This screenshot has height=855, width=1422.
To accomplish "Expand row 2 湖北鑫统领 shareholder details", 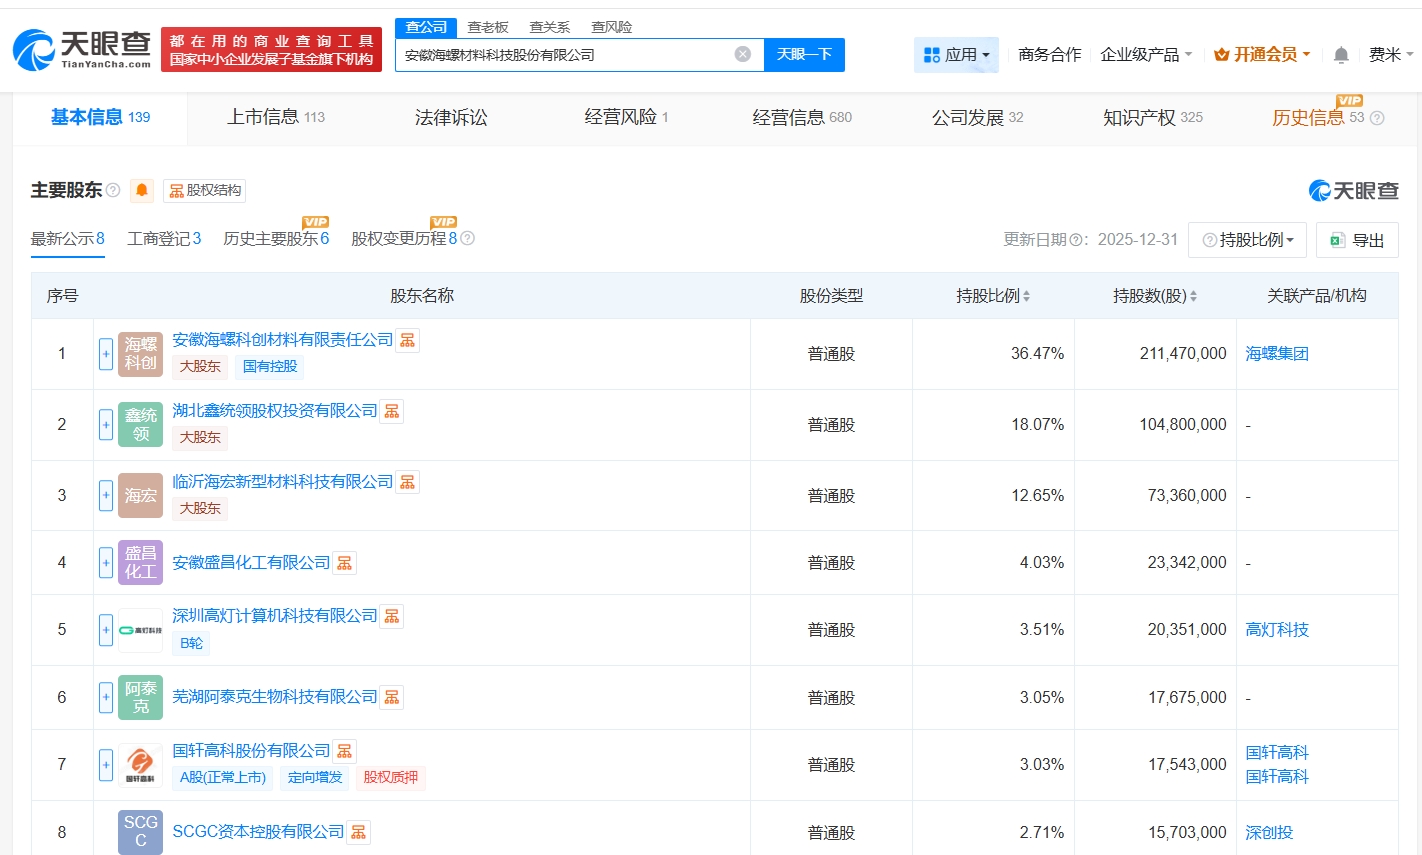I will click(x=106, y=425).
